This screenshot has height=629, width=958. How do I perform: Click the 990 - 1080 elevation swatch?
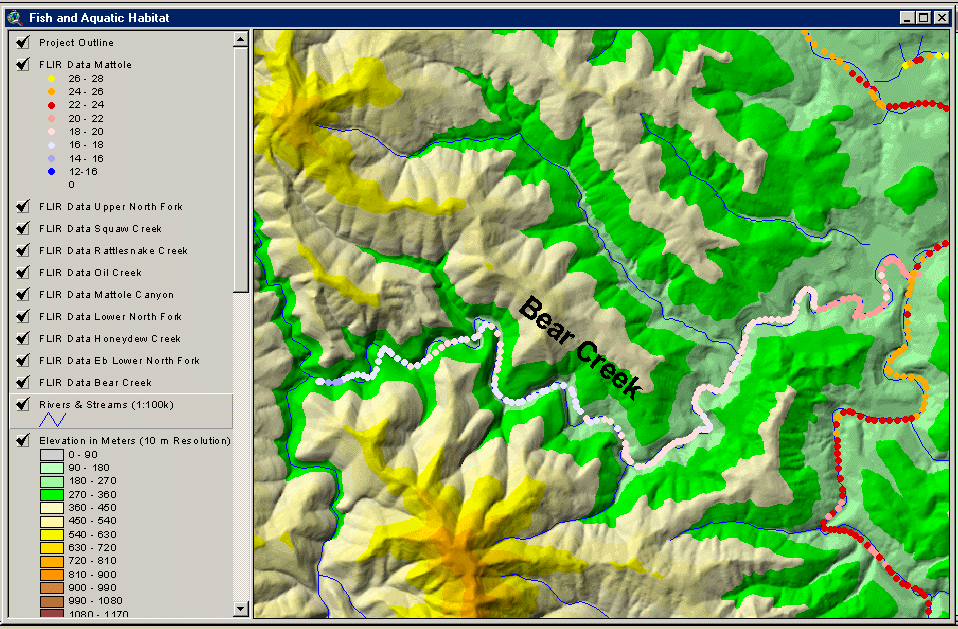point(52,602)
